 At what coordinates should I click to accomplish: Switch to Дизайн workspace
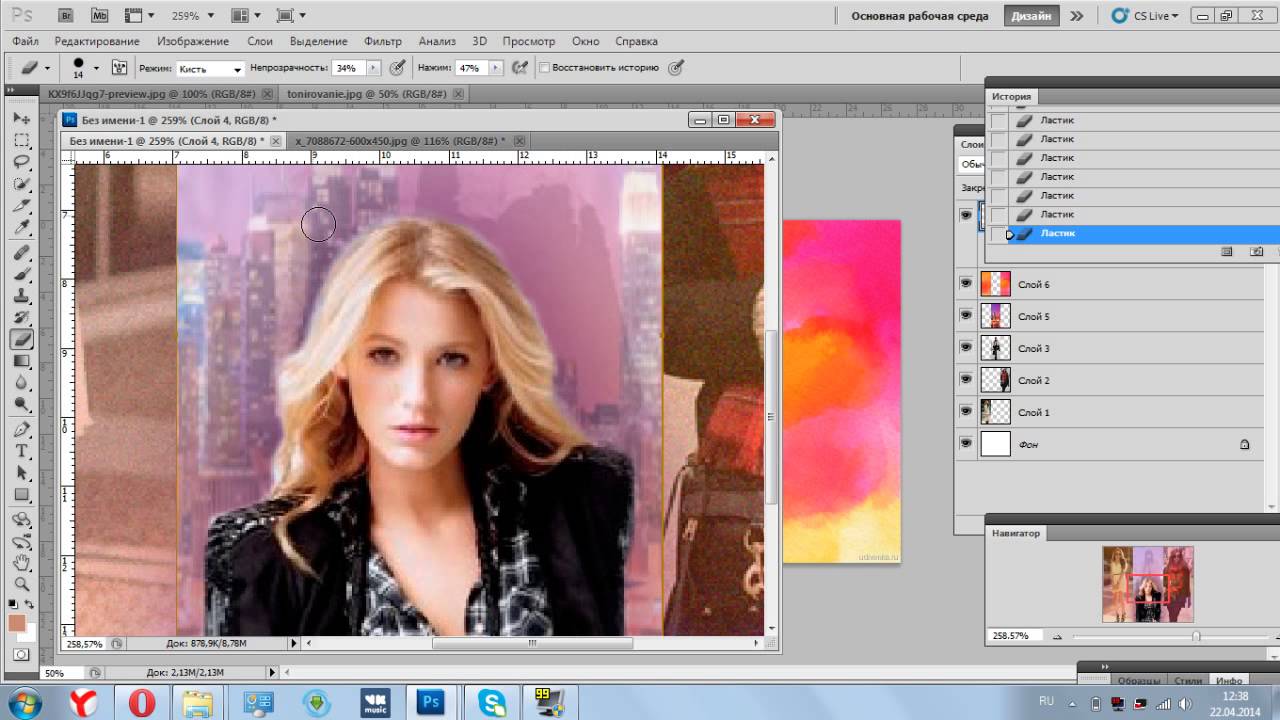(1031, 16)
